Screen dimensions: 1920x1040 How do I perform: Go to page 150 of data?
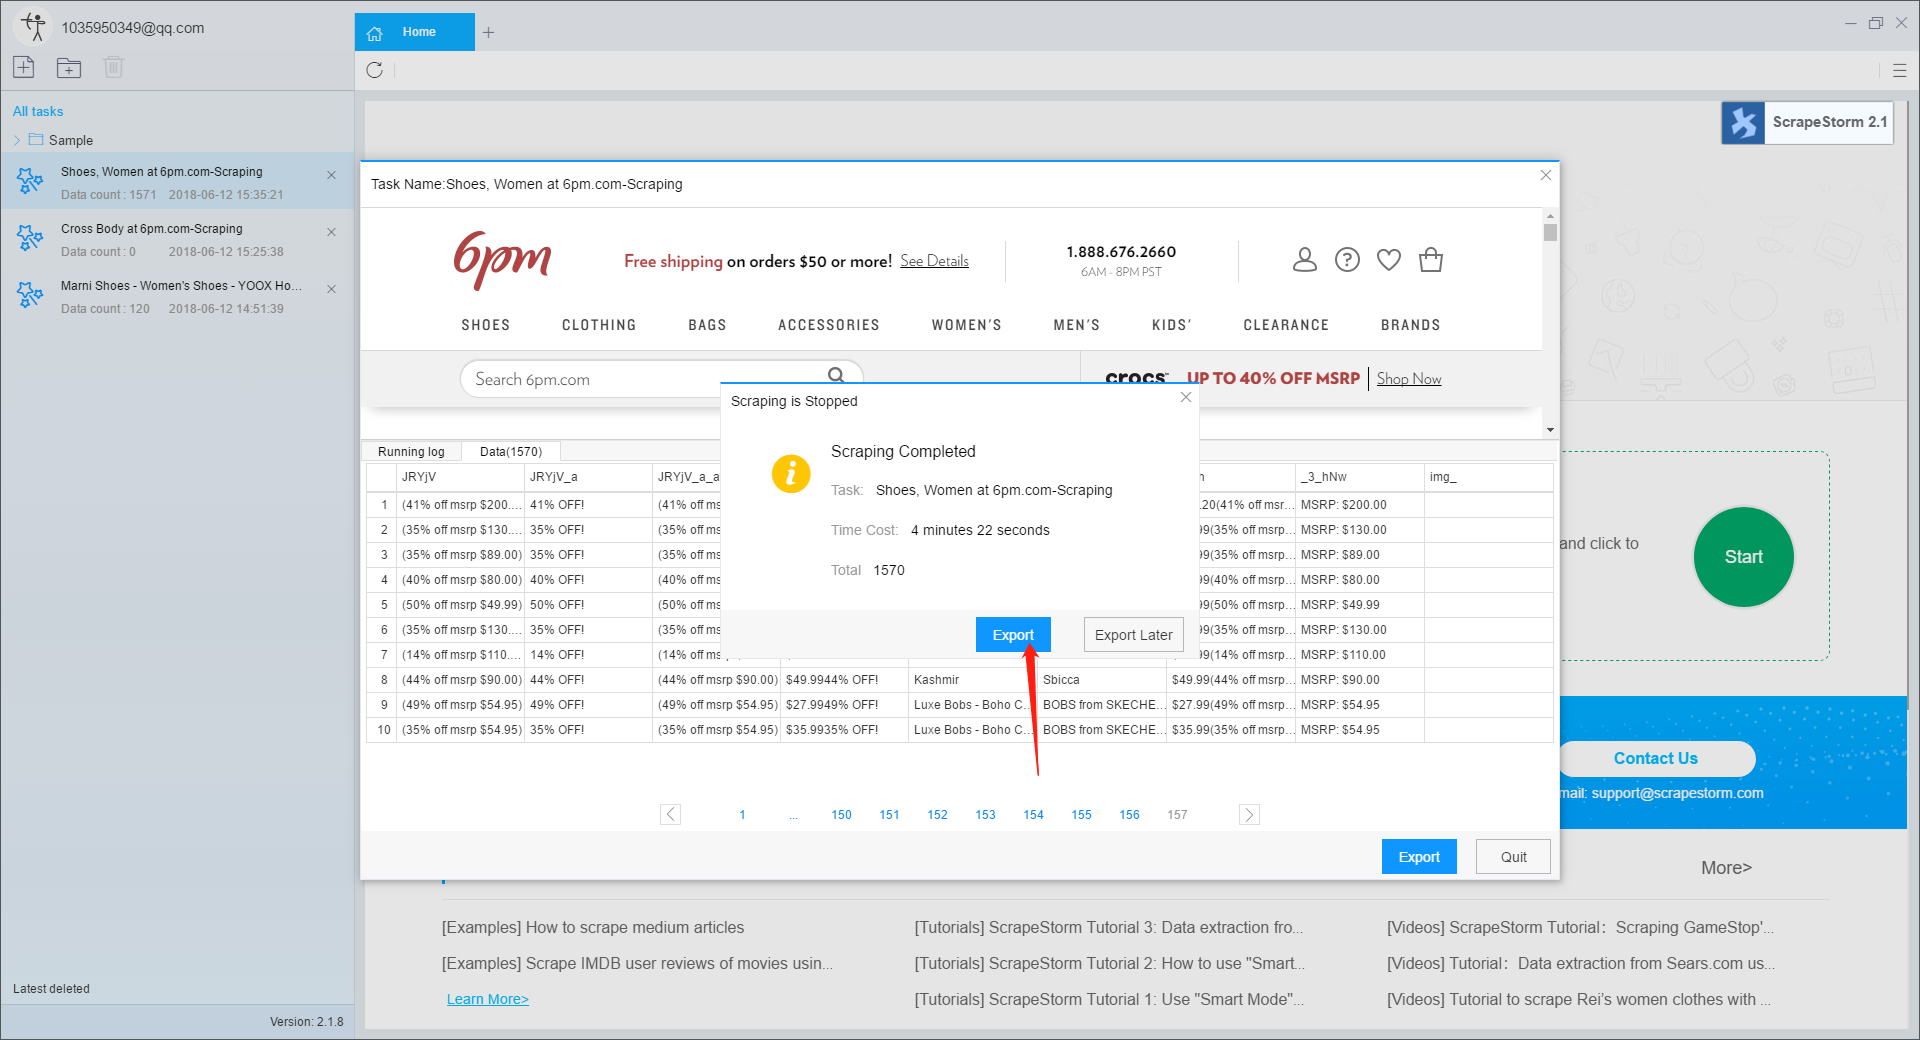841,815
